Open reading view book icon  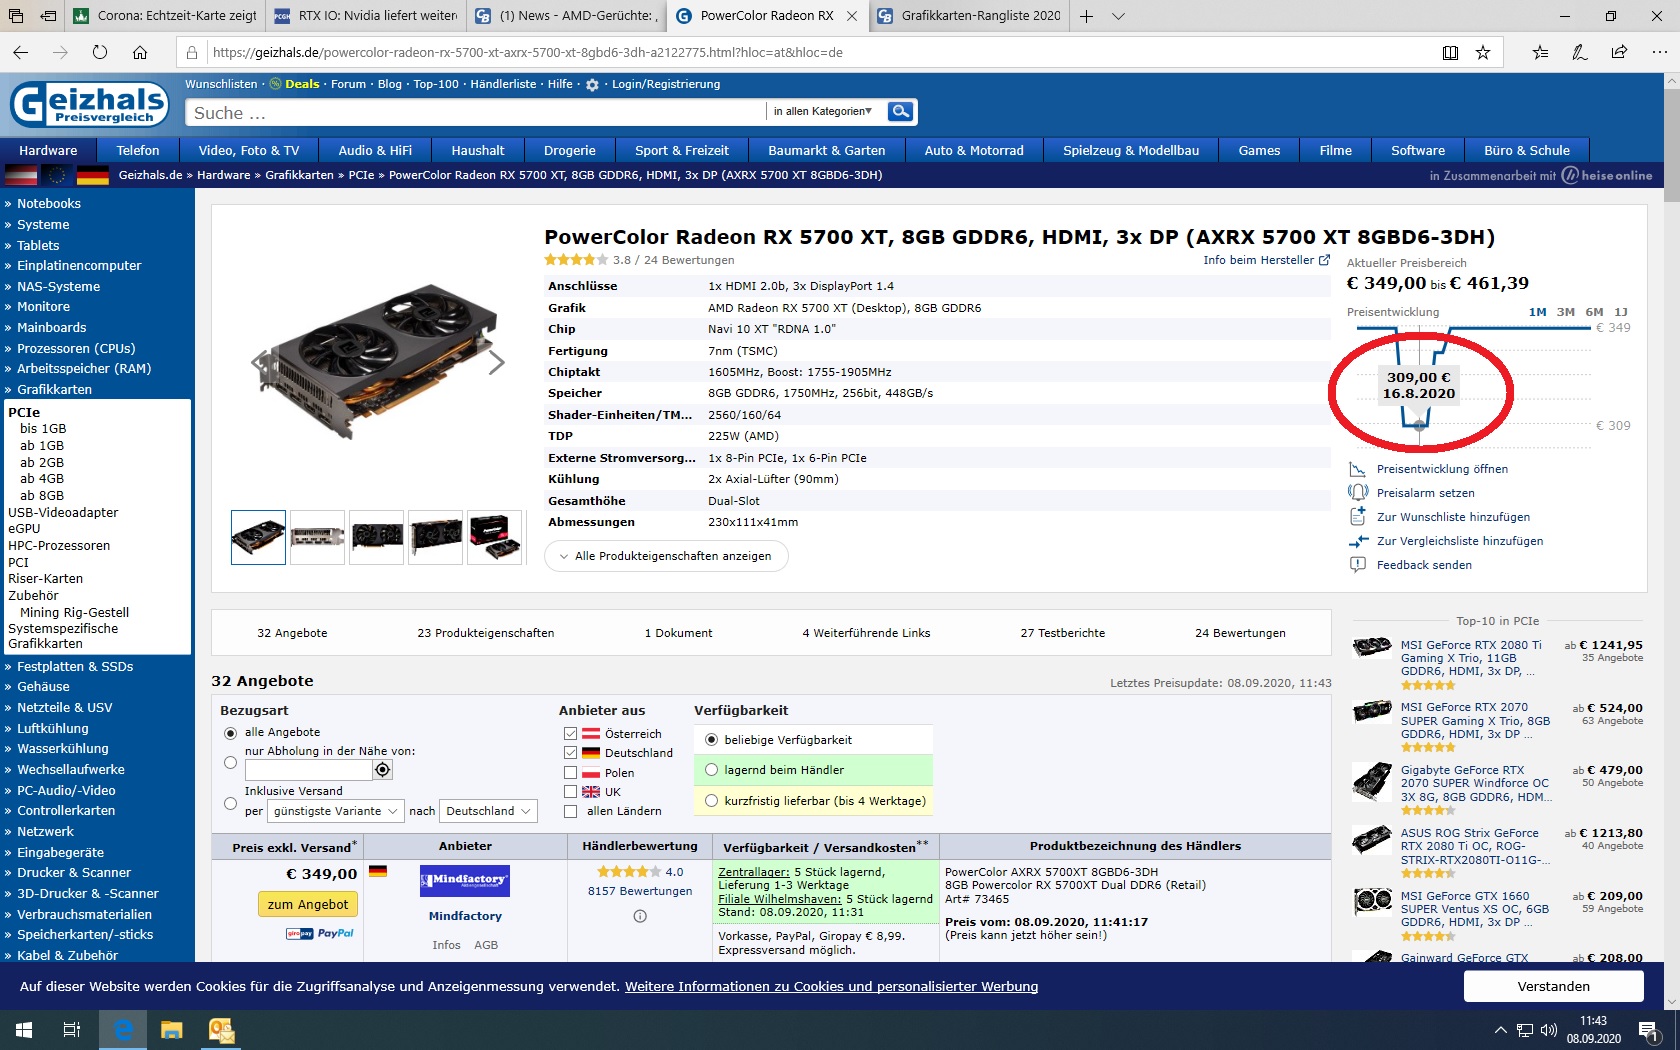[x=1450, y=52]
